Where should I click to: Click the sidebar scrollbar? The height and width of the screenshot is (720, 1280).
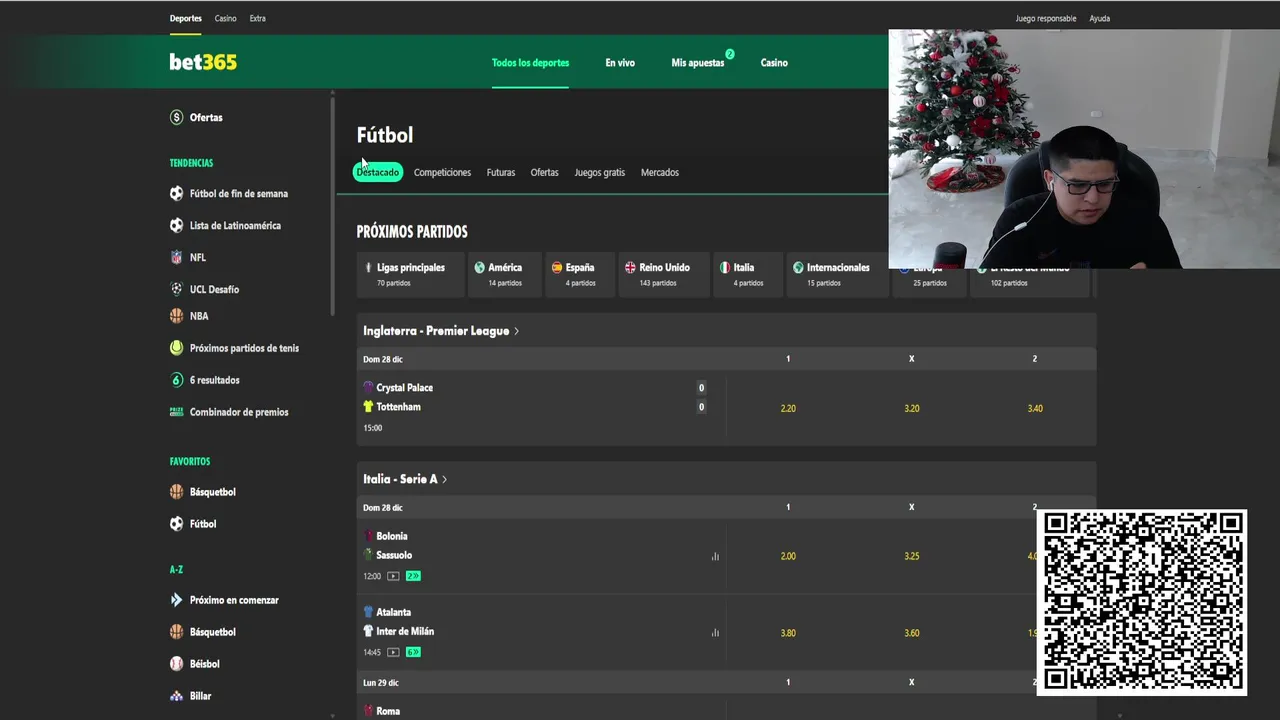(x=332, y=205)
